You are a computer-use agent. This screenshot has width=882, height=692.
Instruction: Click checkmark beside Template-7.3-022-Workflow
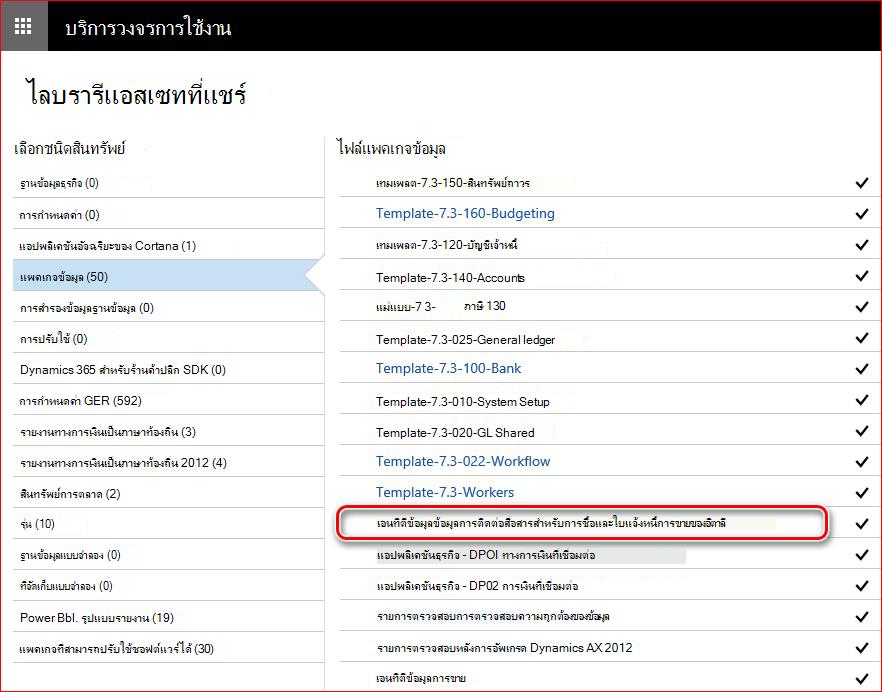coord(861,462)
